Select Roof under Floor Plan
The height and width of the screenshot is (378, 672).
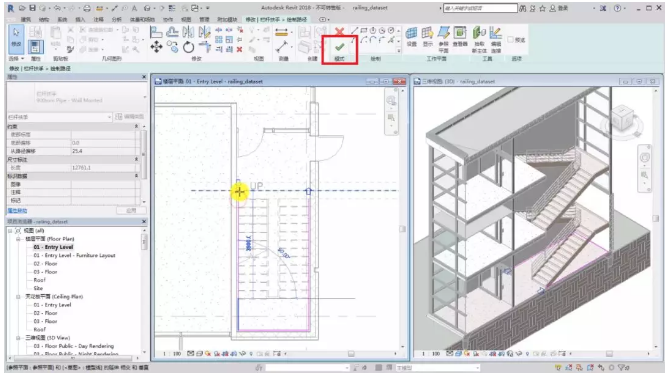coord(39,280)
